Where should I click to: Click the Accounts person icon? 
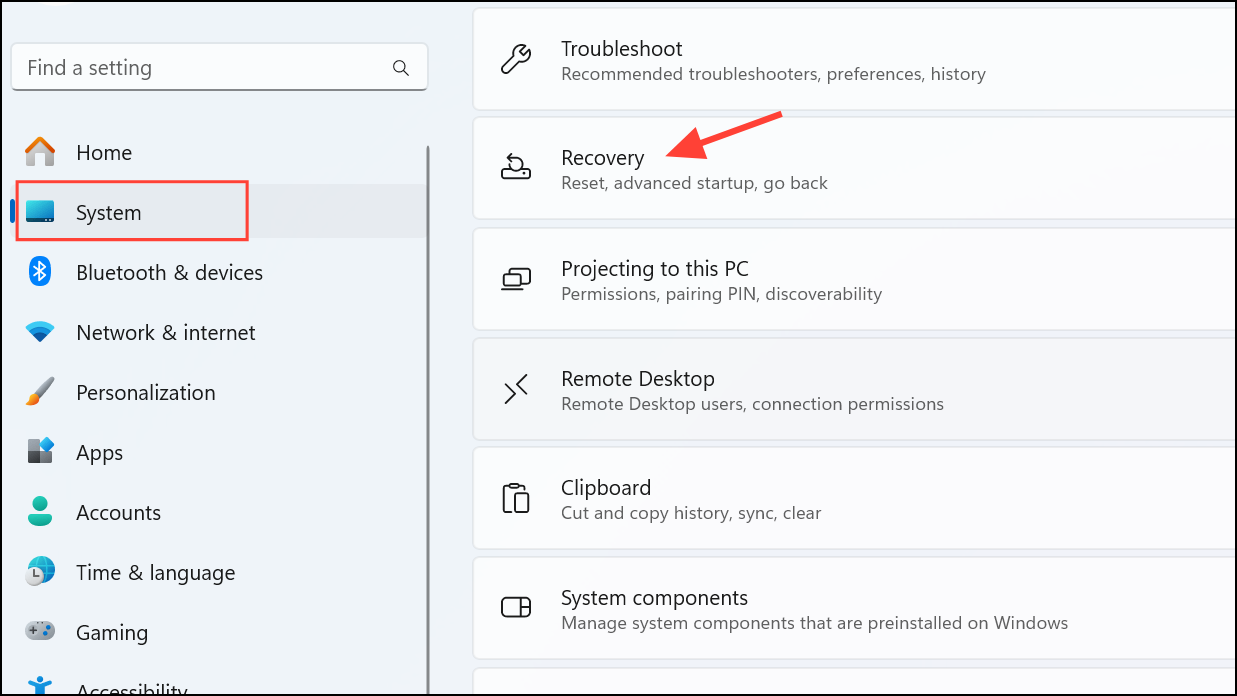pyautogui.click(x=39, y=512)
